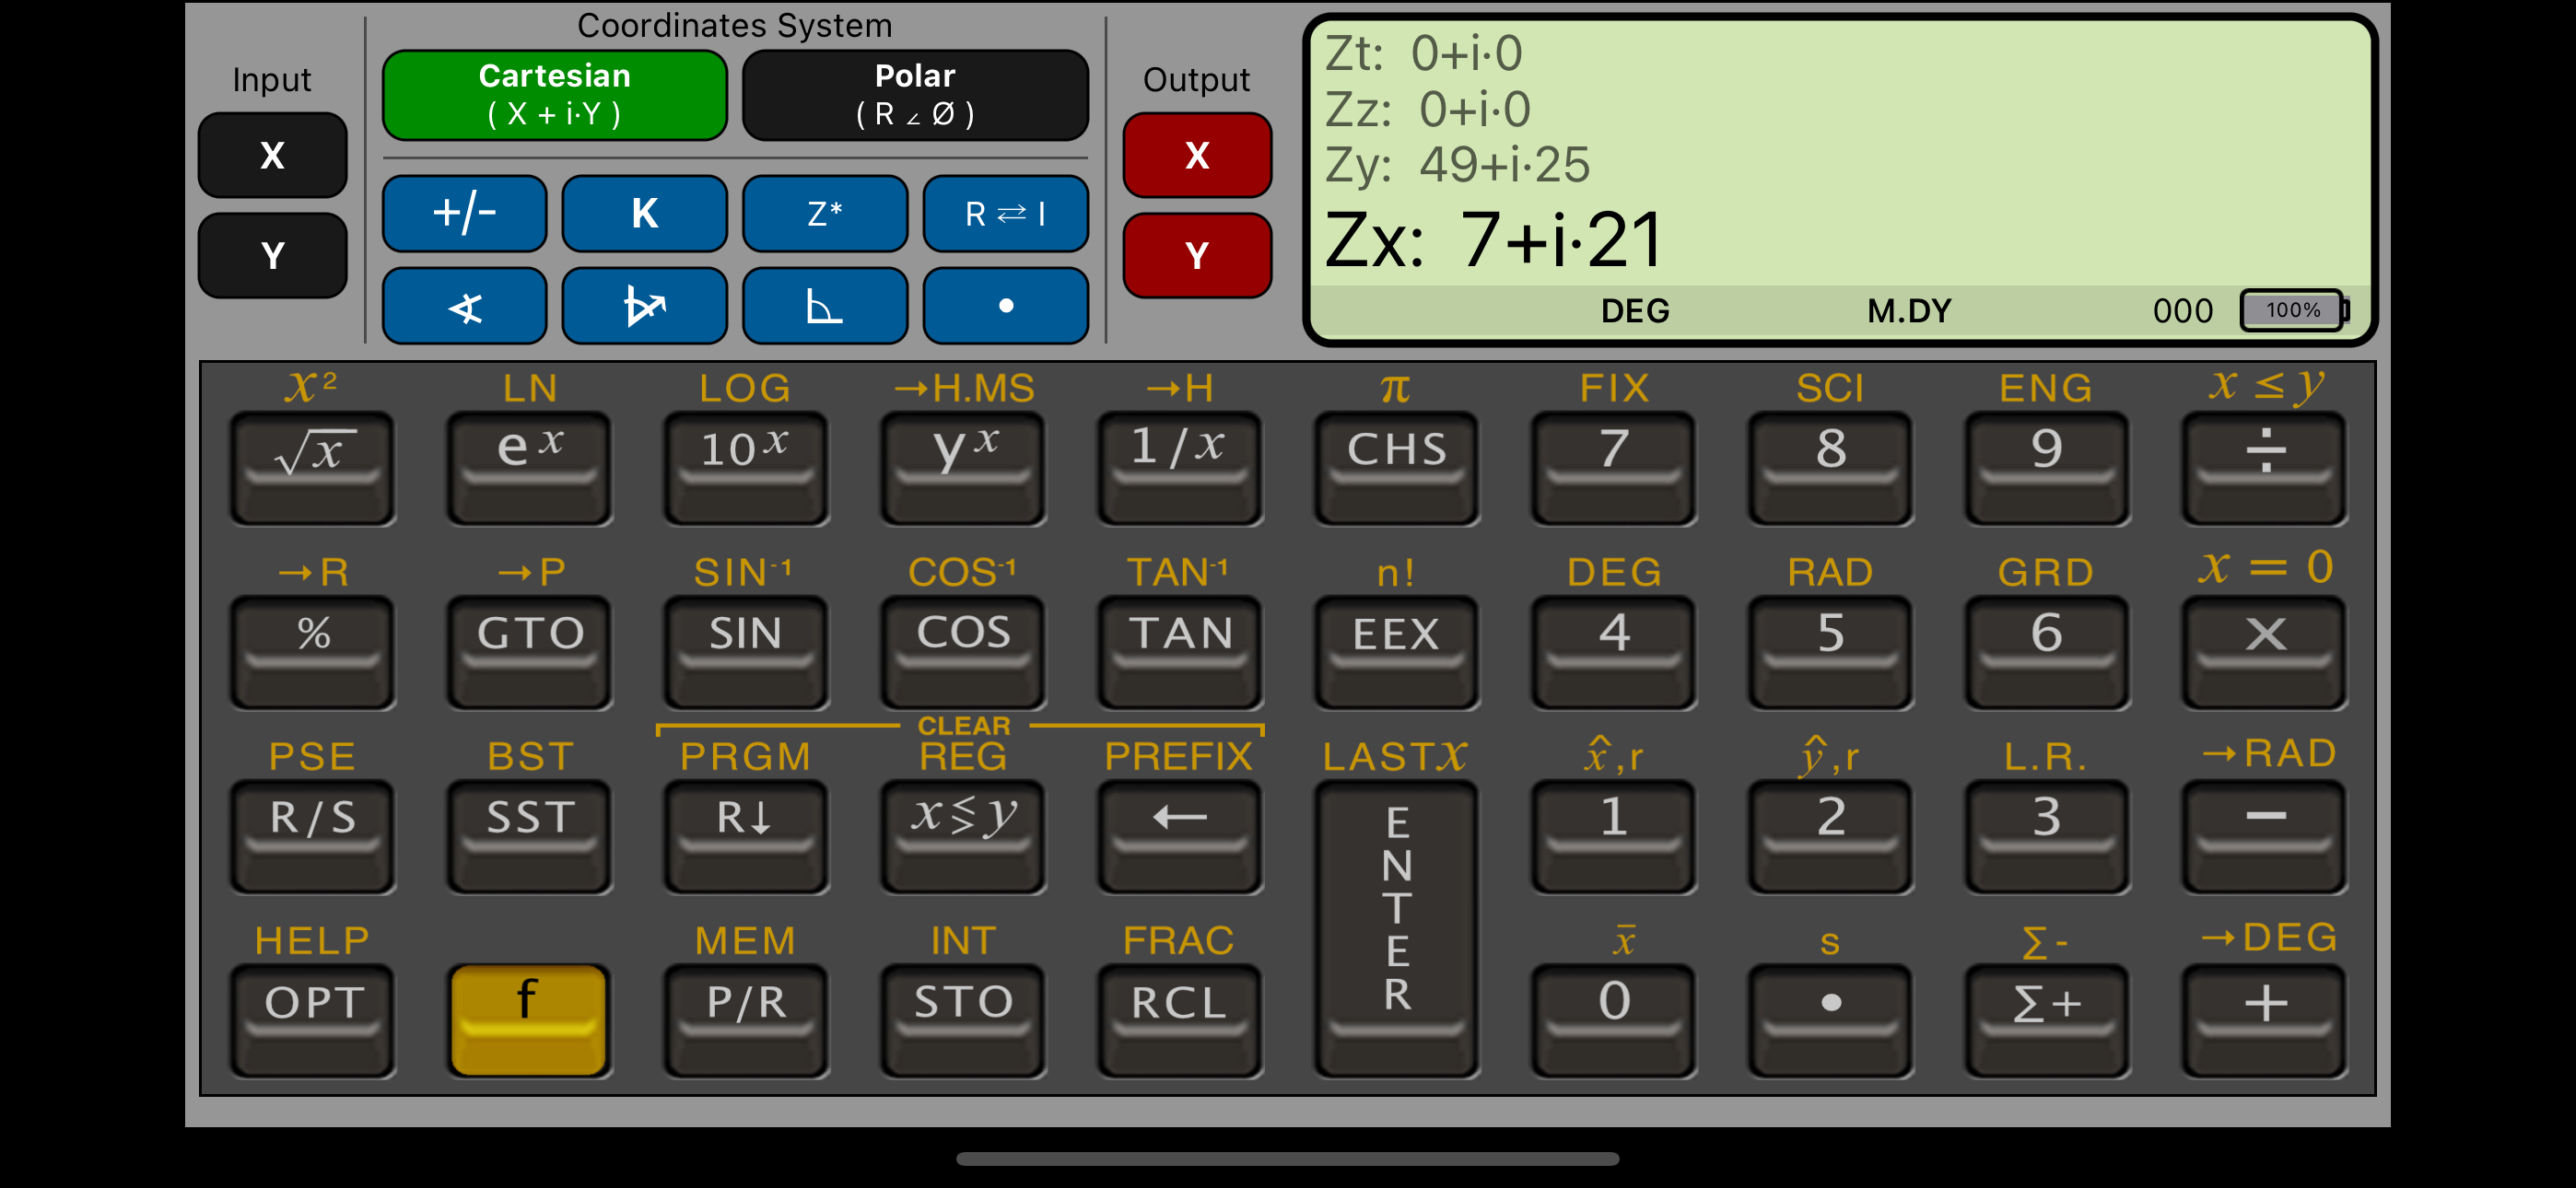Tap digit key 4
Viewport: 2576px width, 1188px height.
click(1614, 652)
